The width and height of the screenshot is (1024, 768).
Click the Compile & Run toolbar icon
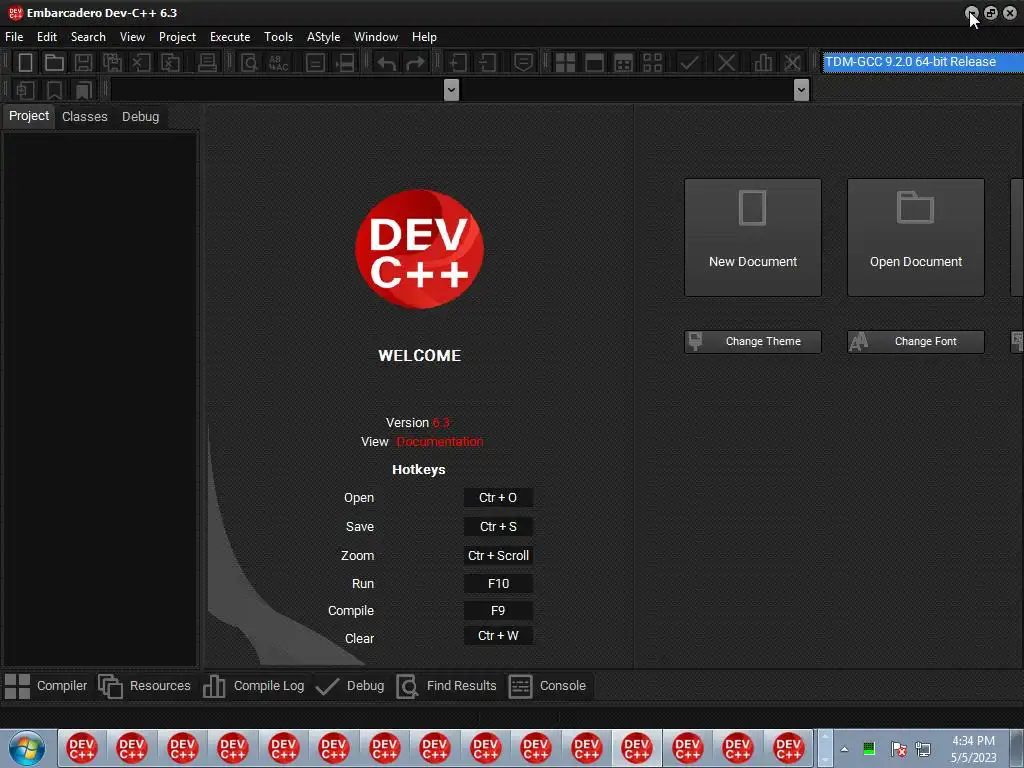pyautogui.click(x=624, y=63)
